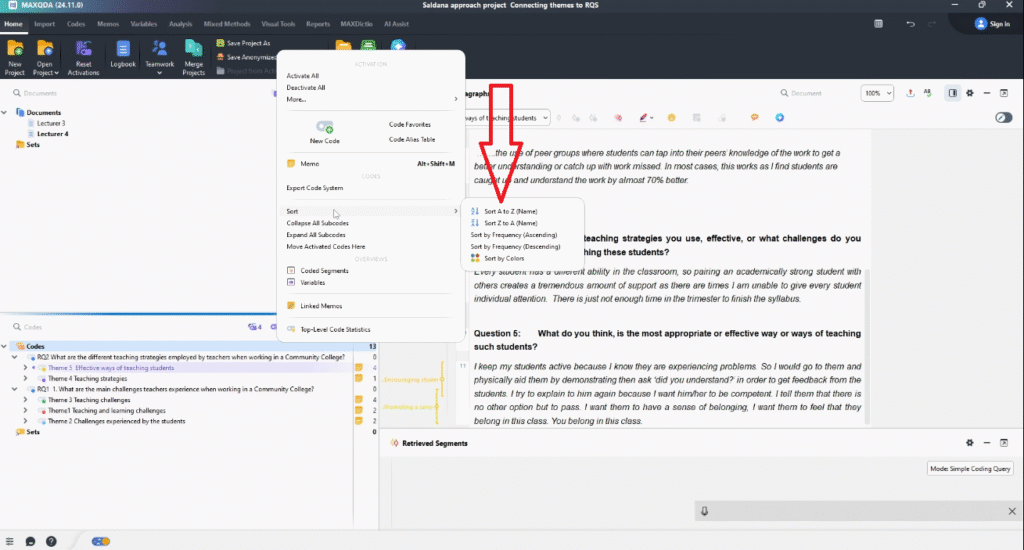Toggle the switch at document toolbar right
Screen dimensions: 1024x550
coord(1003,117)
